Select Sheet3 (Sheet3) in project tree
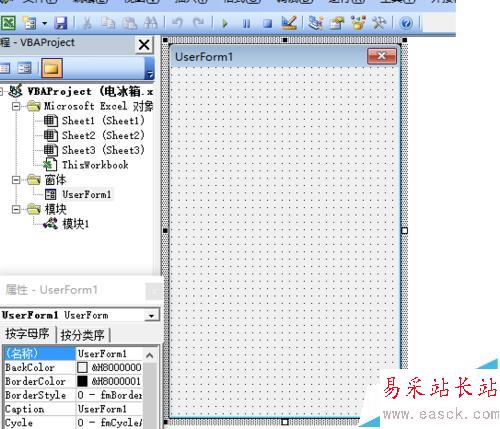This screenshot has width=500, height=429. 103,150
